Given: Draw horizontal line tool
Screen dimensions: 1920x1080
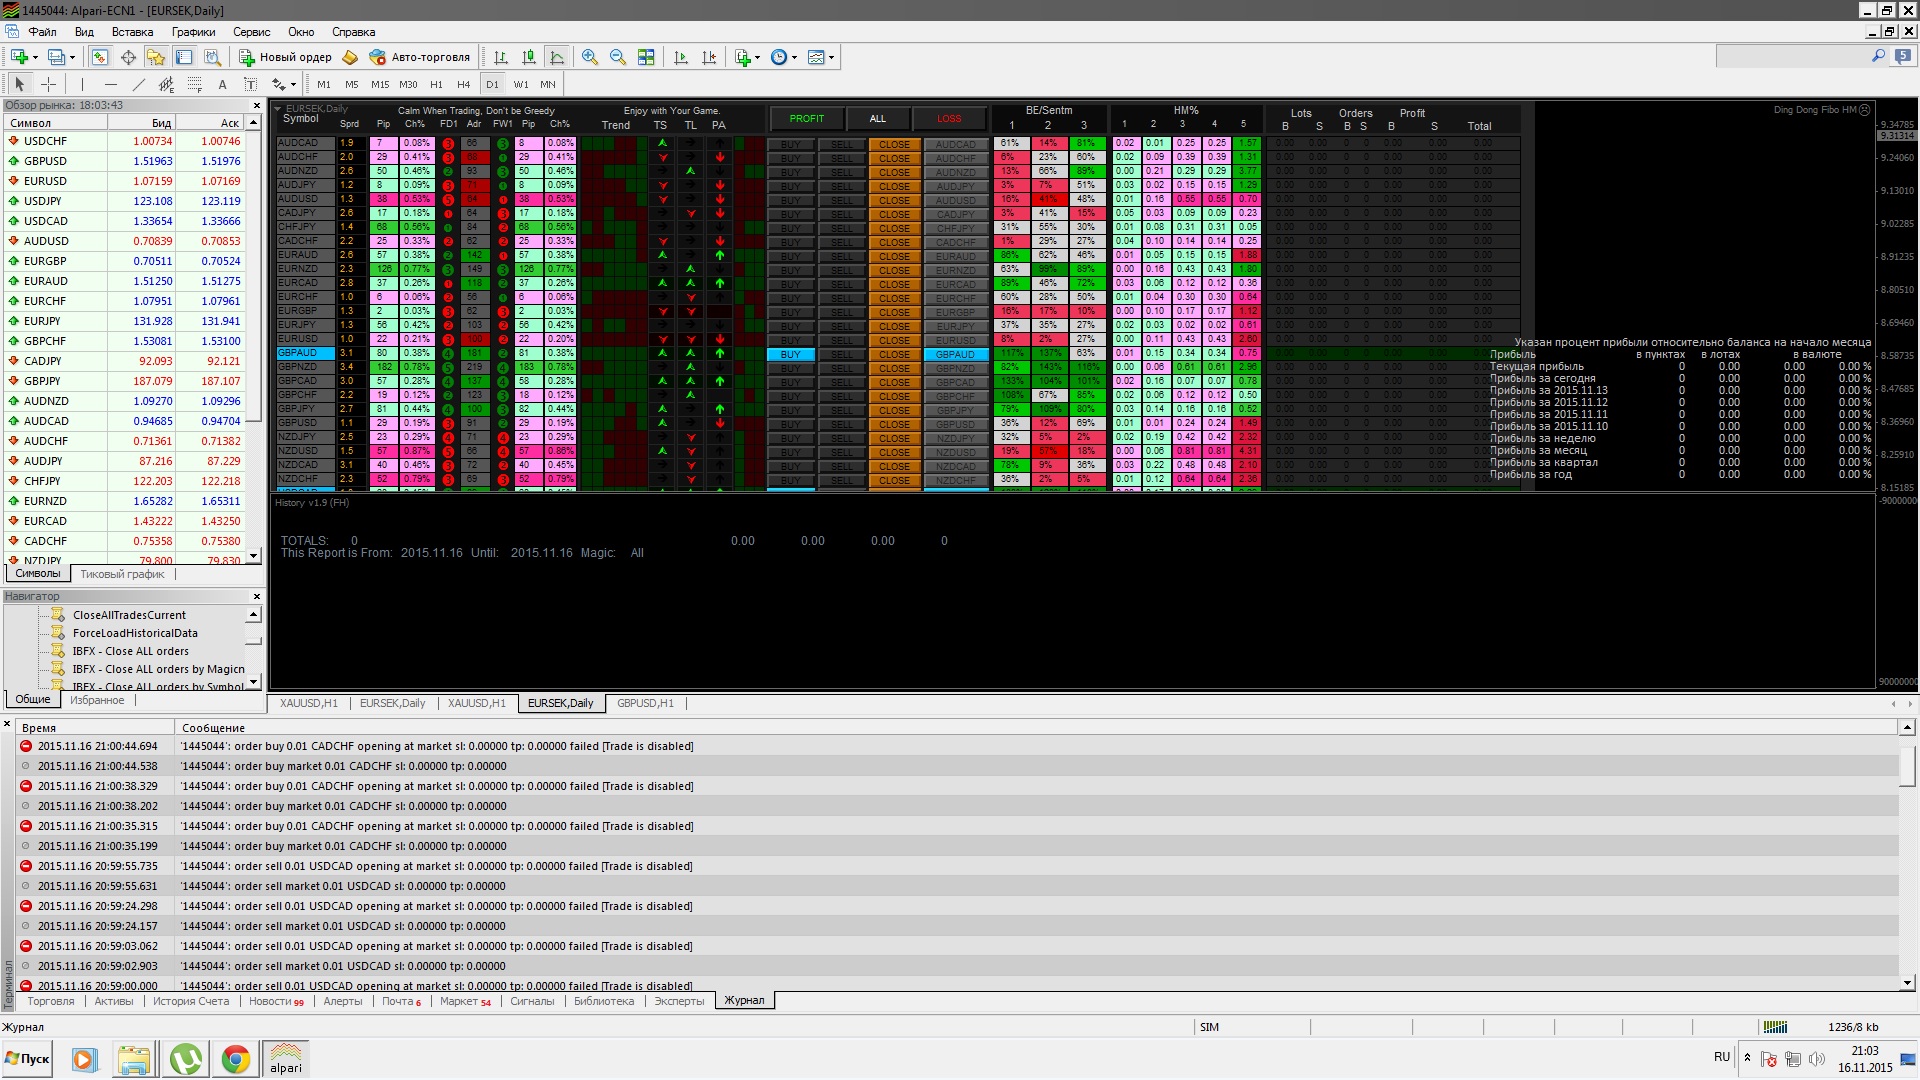Looking at the screenshot, I should 110,84.
